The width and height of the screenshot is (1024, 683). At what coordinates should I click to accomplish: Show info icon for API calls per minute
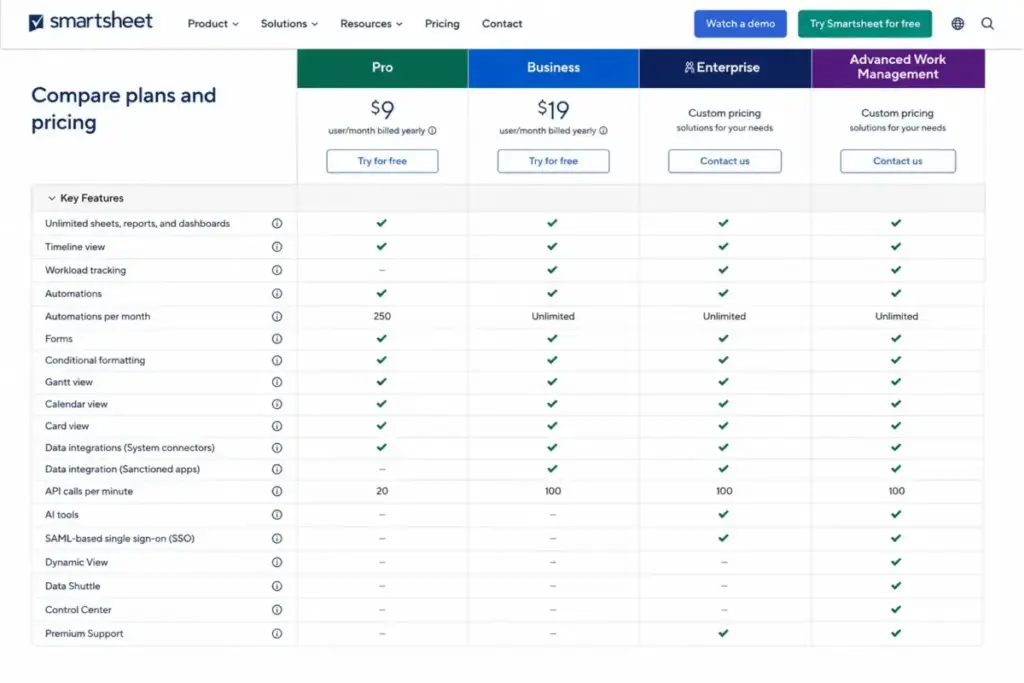[277, 492]
